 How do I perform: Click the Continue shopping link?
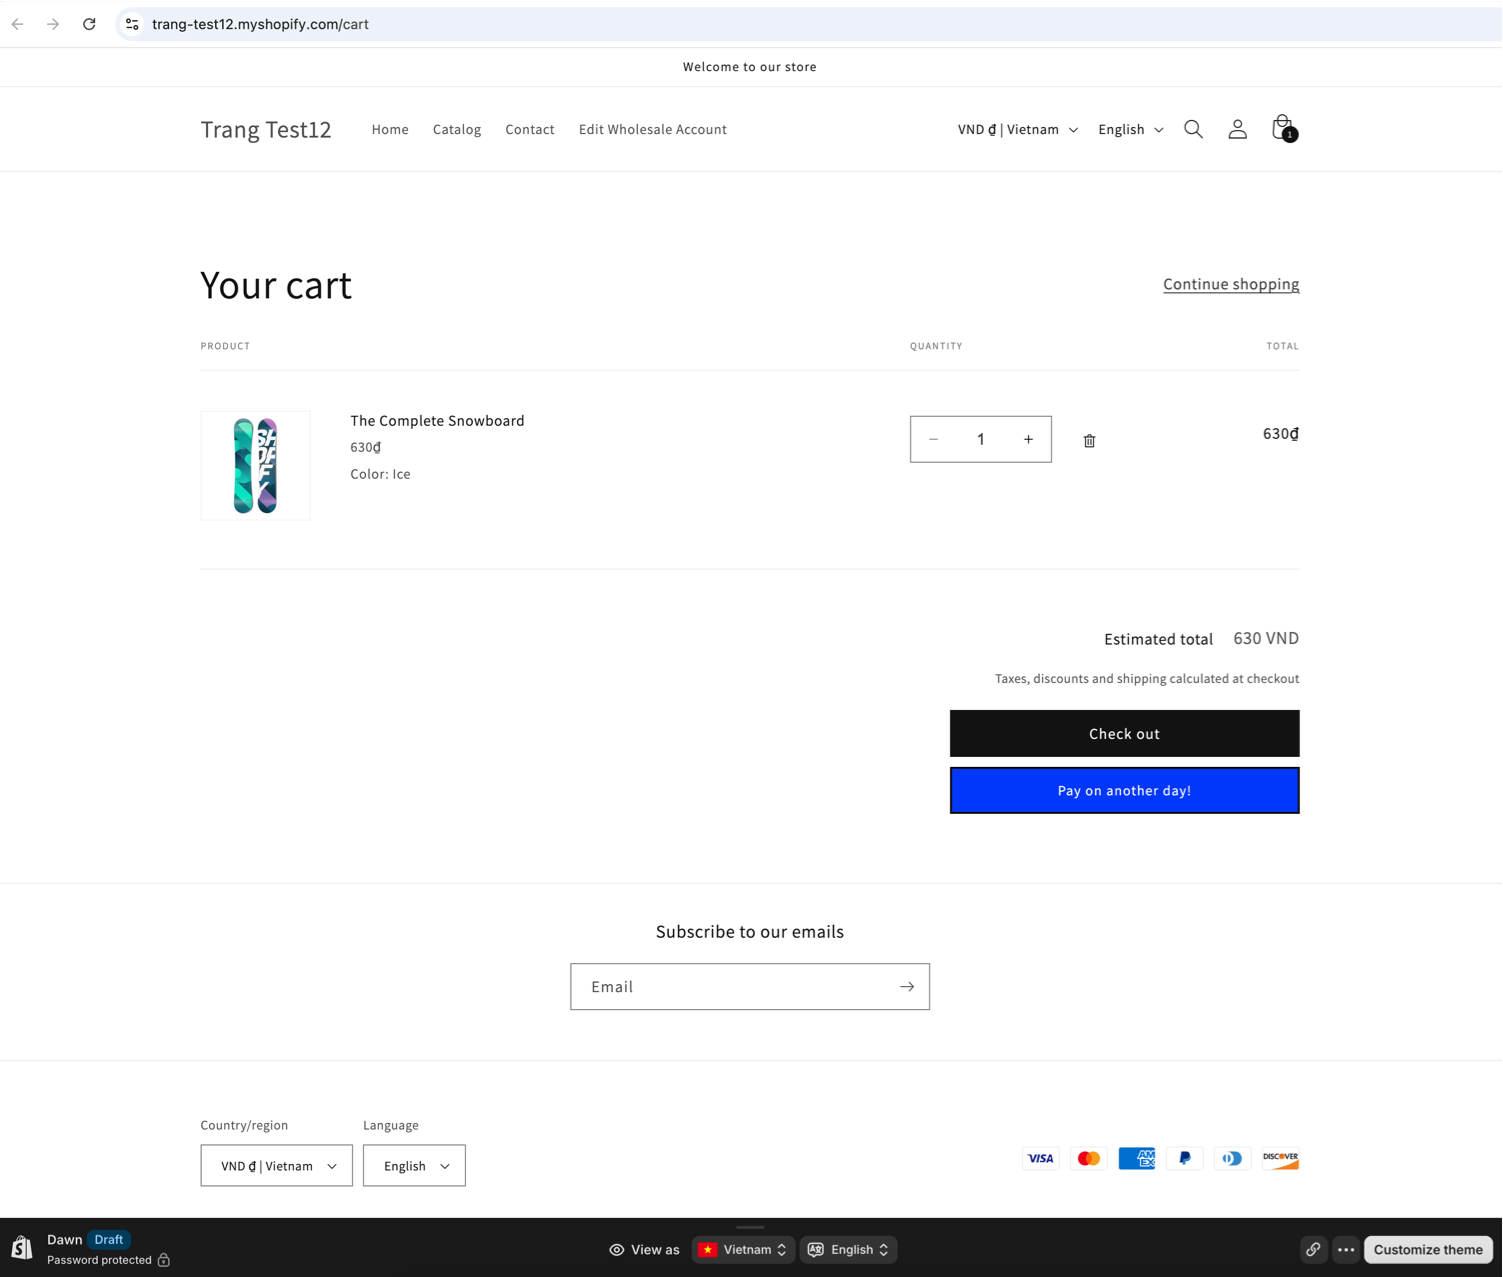click(1230, 284)
